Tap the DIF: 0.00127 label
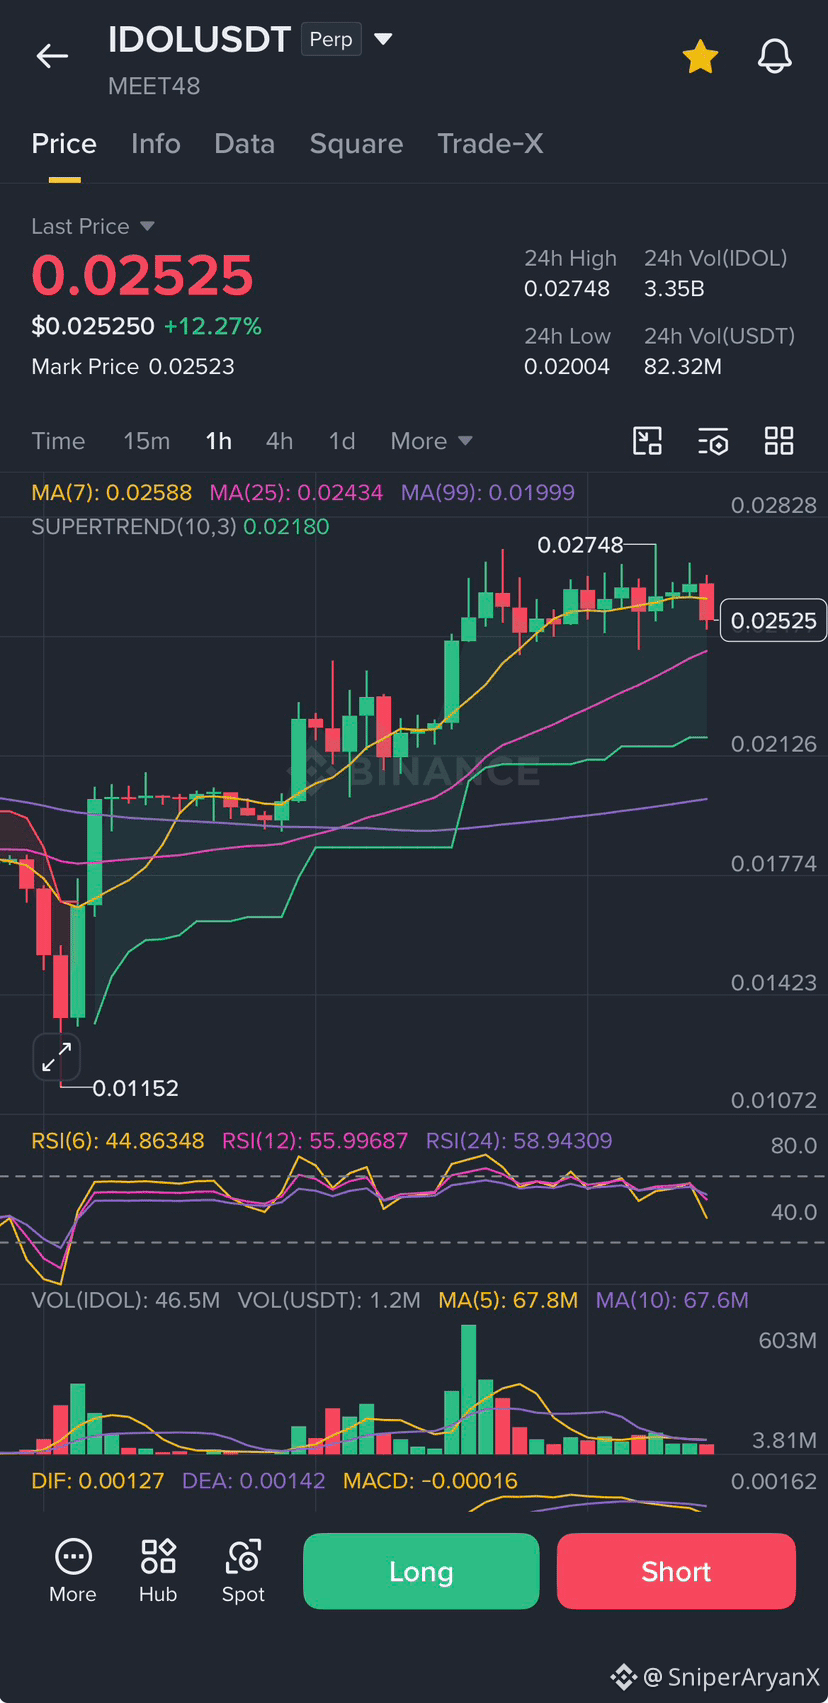The height and width of the screenshot is (1703, 828). 98,1481
